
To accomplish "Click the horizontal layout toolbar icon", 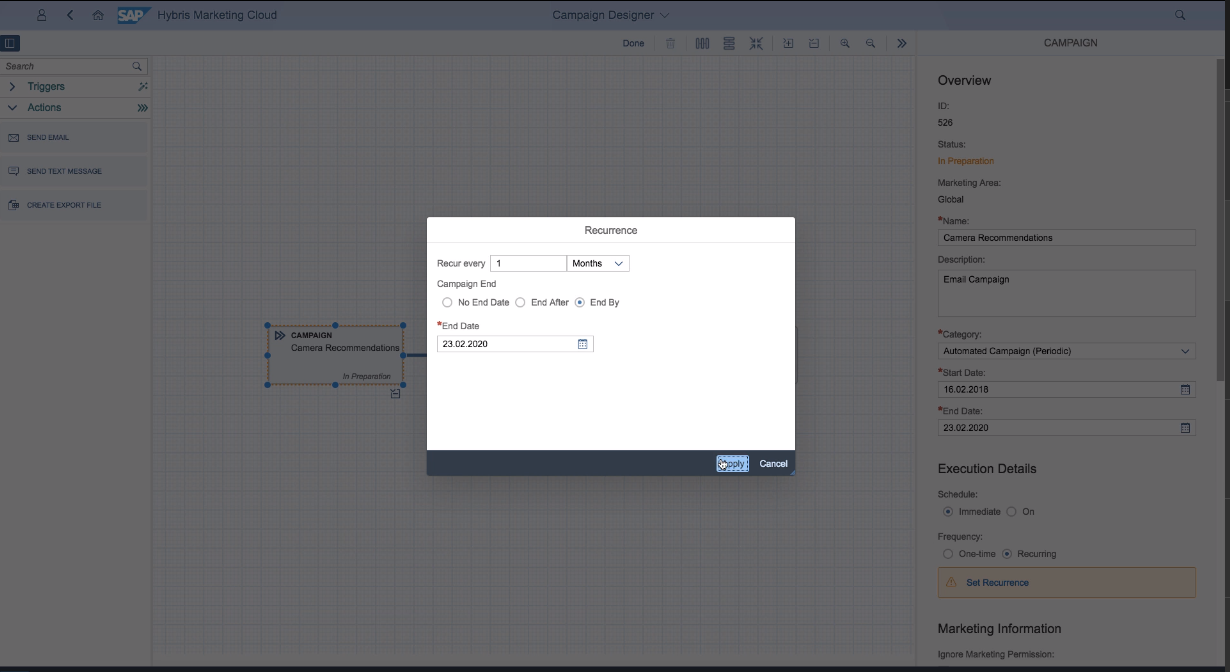I will click(x=702, y=43).
